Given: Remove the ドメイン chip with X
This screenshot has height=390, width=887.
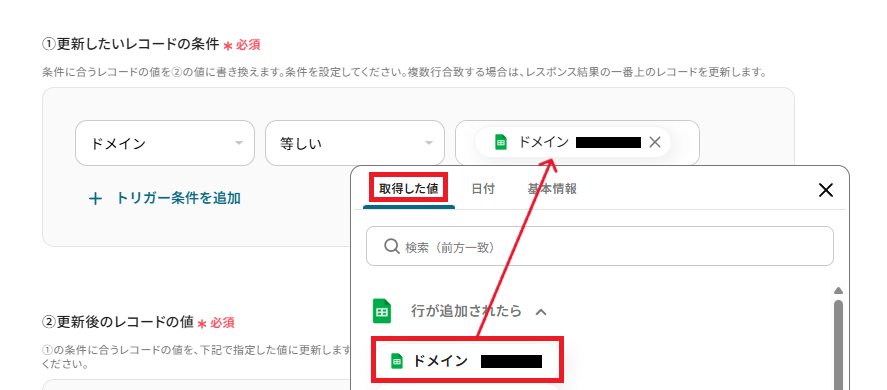Looking at the screenshot, I should pyautogui.click(x=655, y=143).
